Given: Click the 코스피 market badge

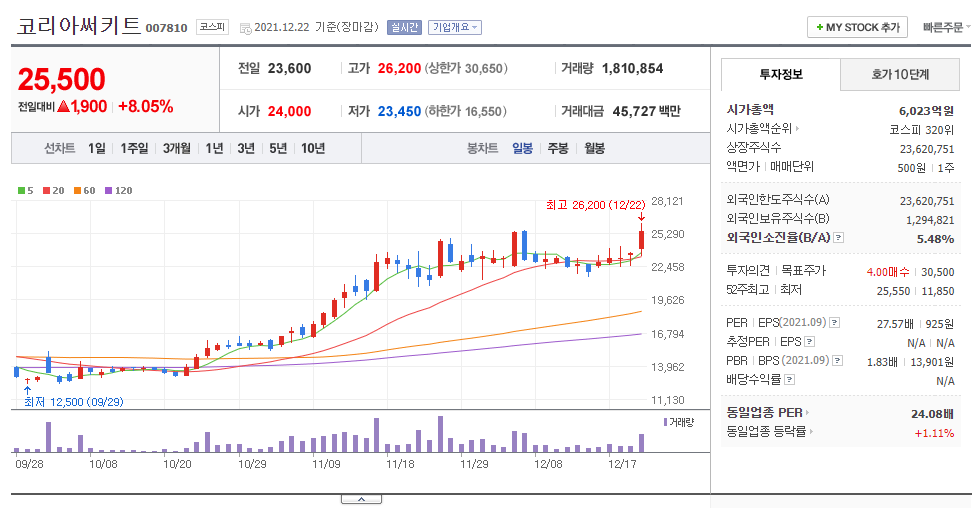Looking at the screenshot, I should pos(212,27).
